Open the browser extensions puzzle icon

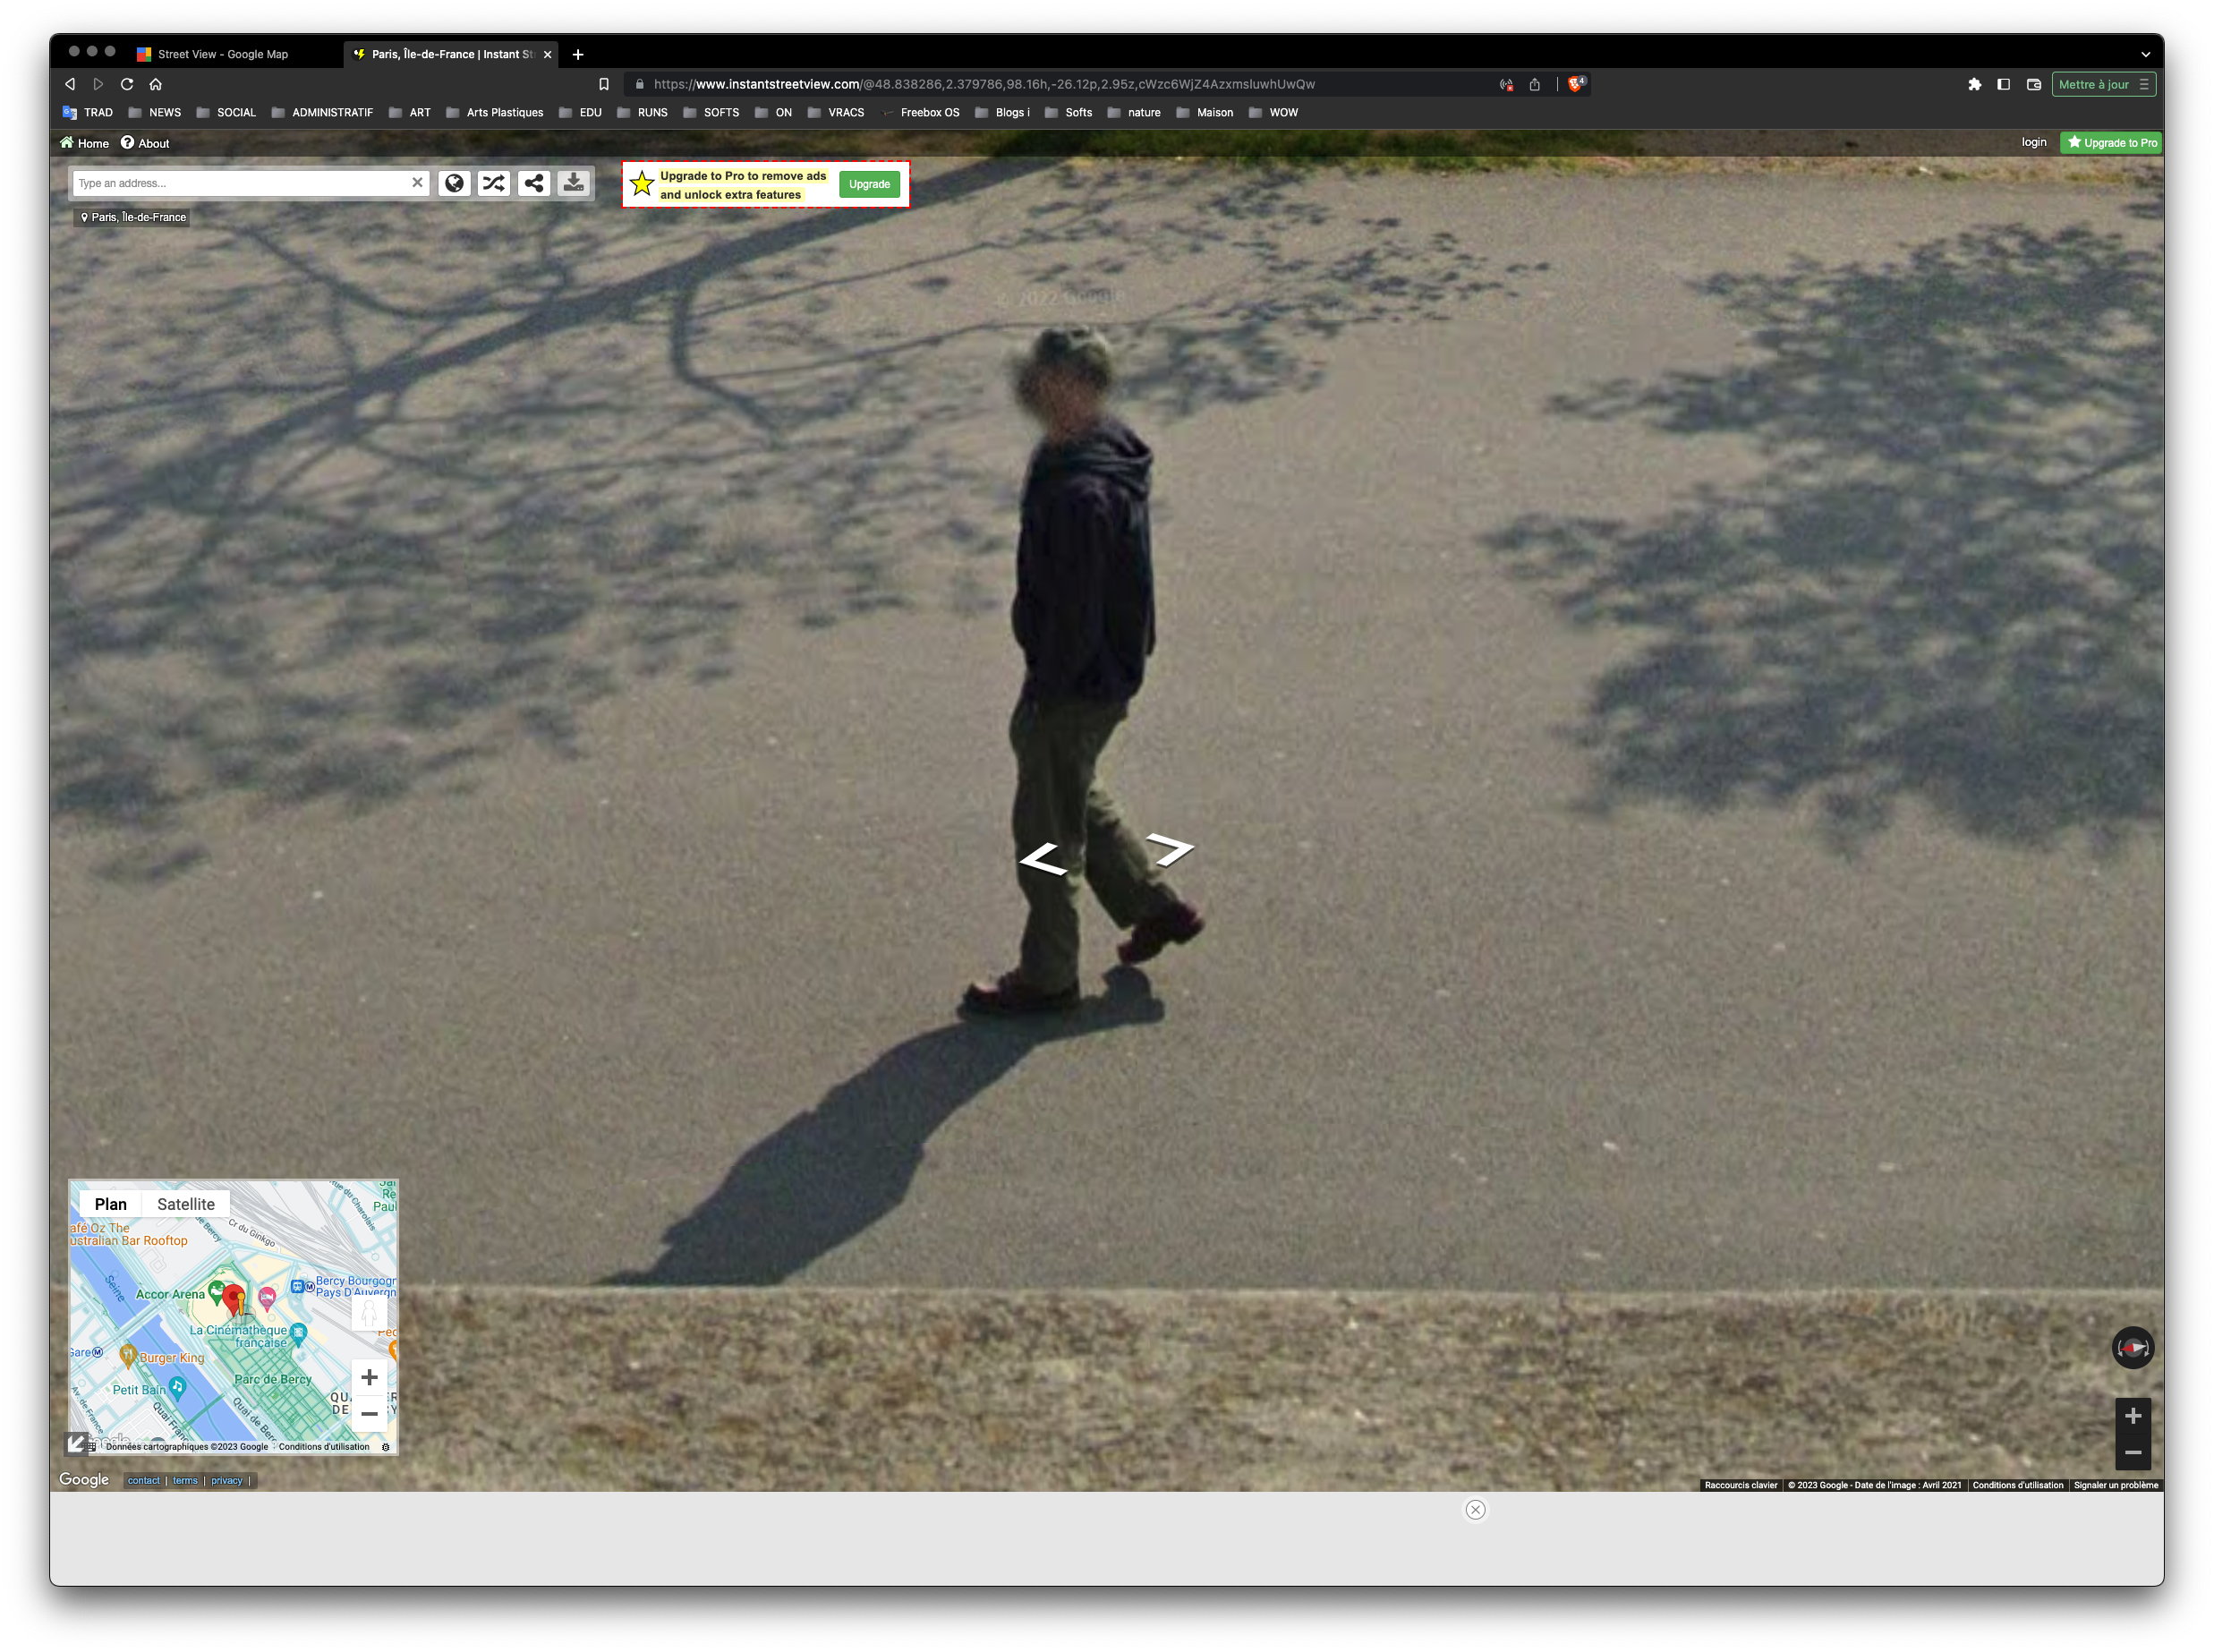pyautogui.click(x=1975, y=84)
